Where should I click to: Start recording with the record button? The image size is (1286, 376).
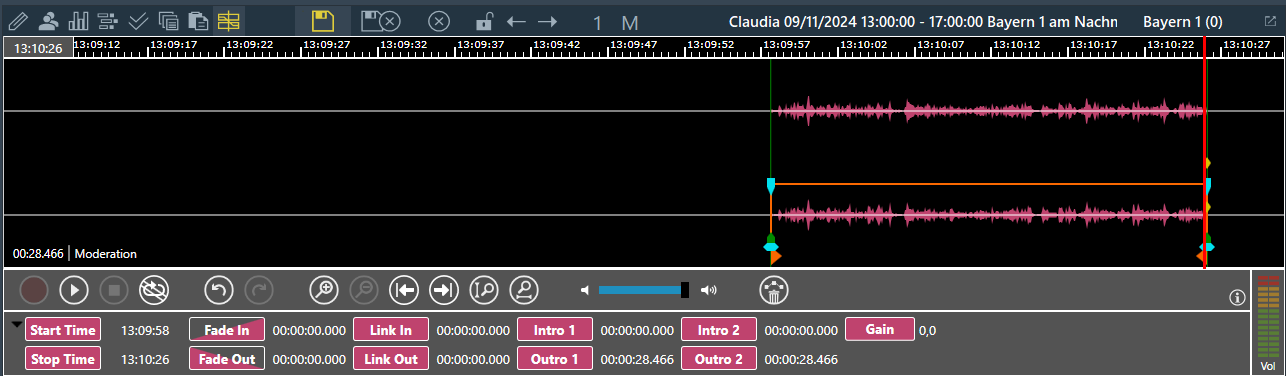[x=35, y=290]
